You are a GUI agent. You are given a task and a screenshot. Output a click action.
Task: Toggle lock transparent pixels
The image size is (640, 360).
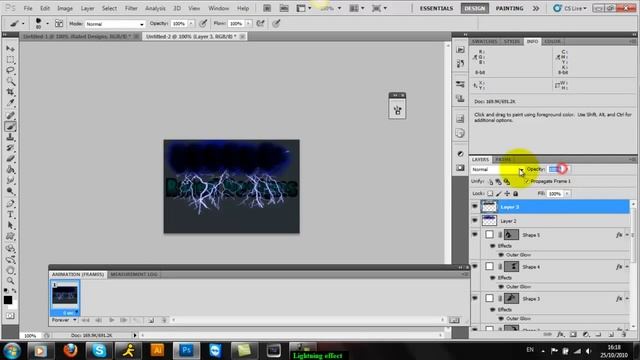490,193
